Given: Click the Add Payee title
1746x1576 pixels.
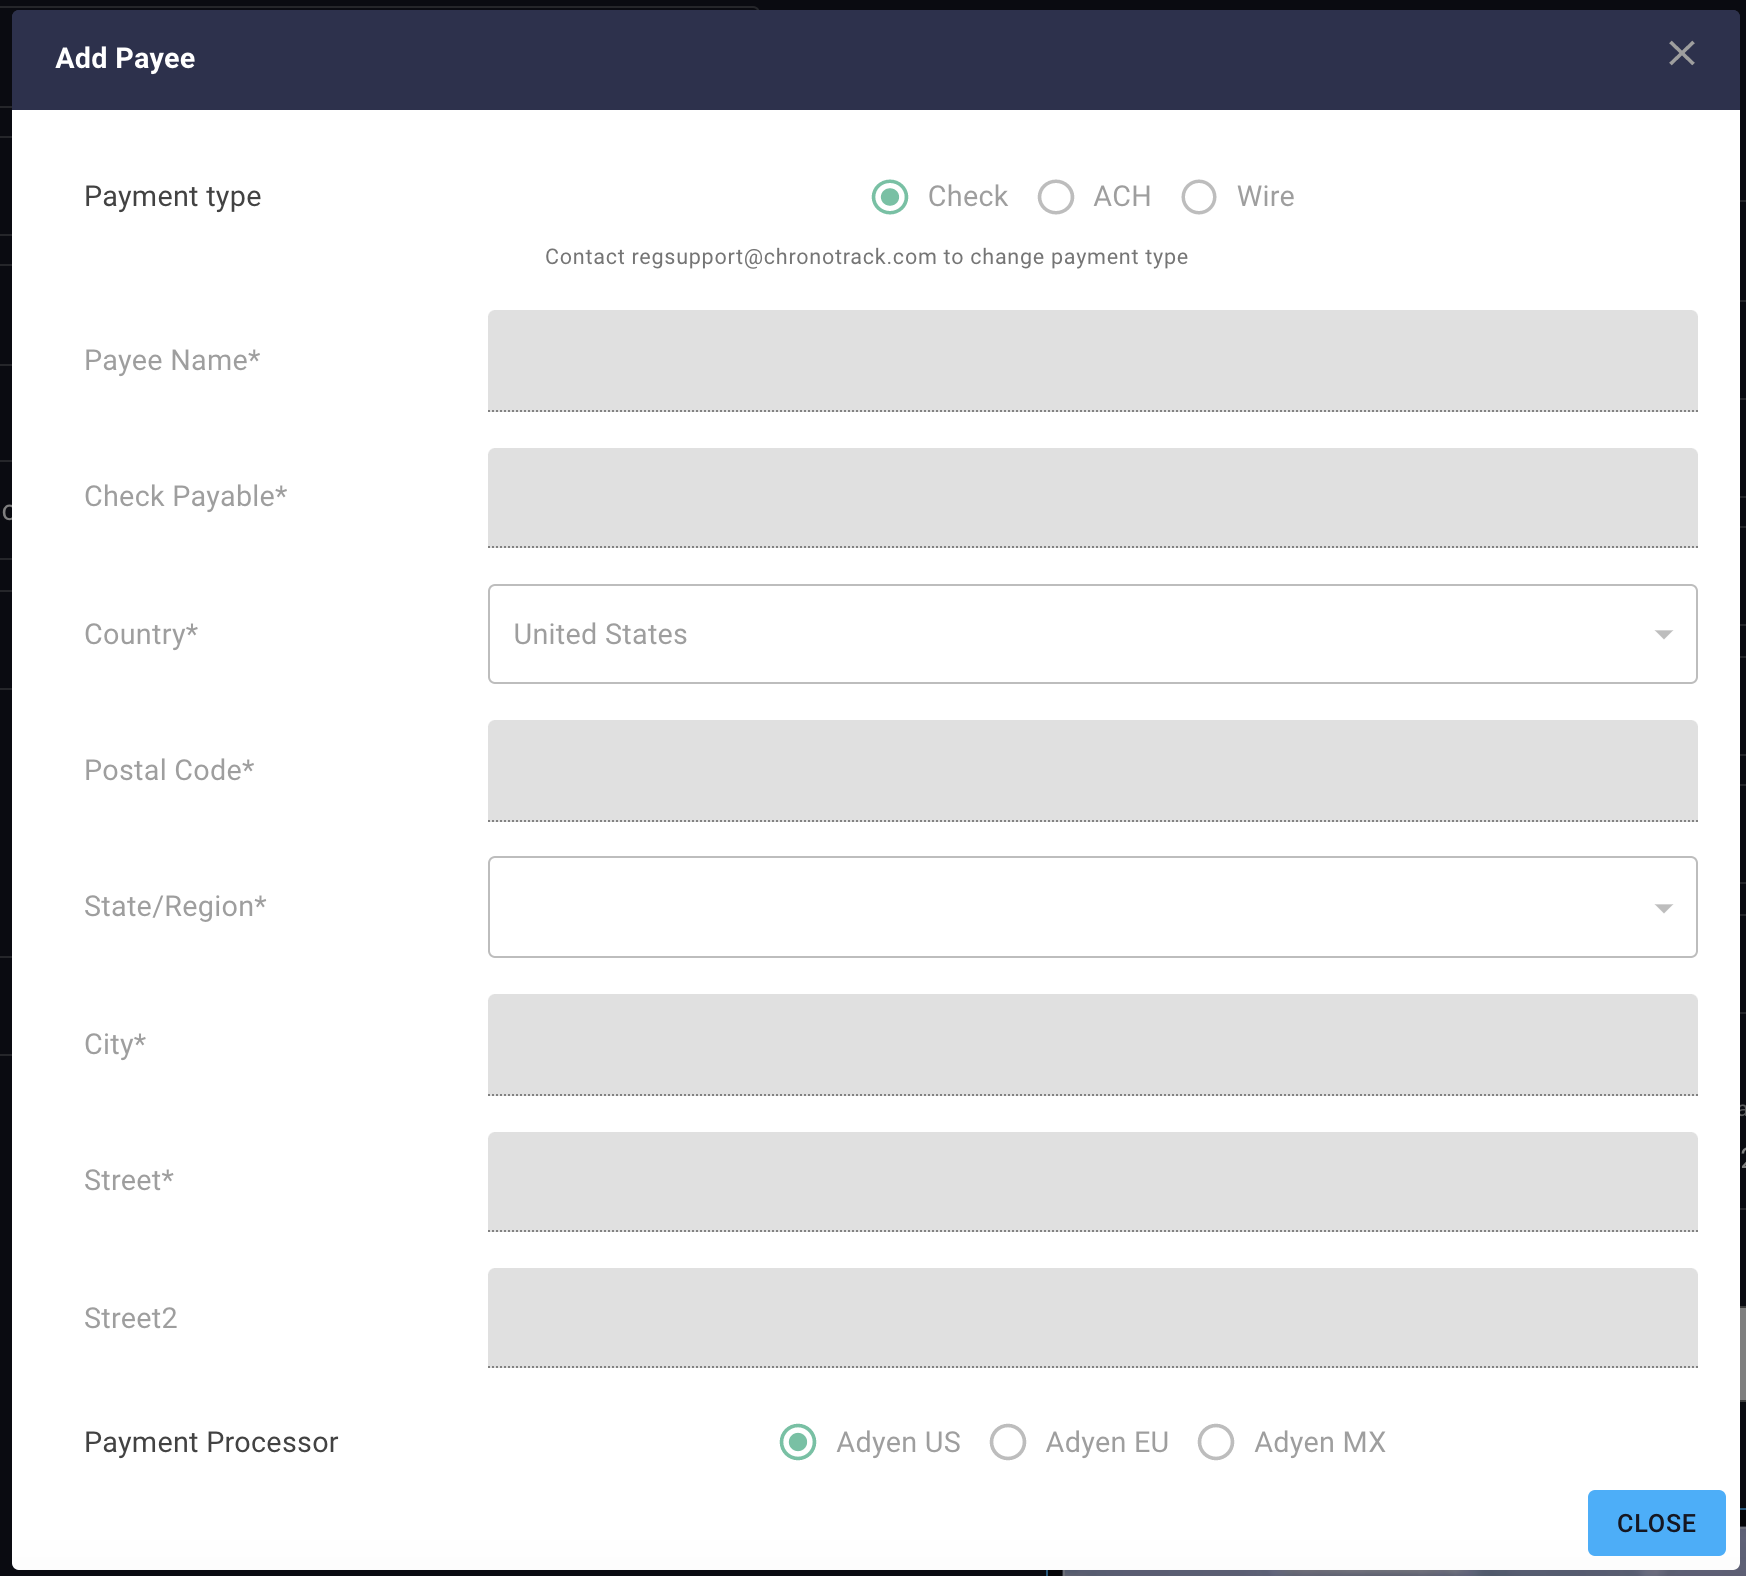Looking at the screenshot, I should click(125, 58).
